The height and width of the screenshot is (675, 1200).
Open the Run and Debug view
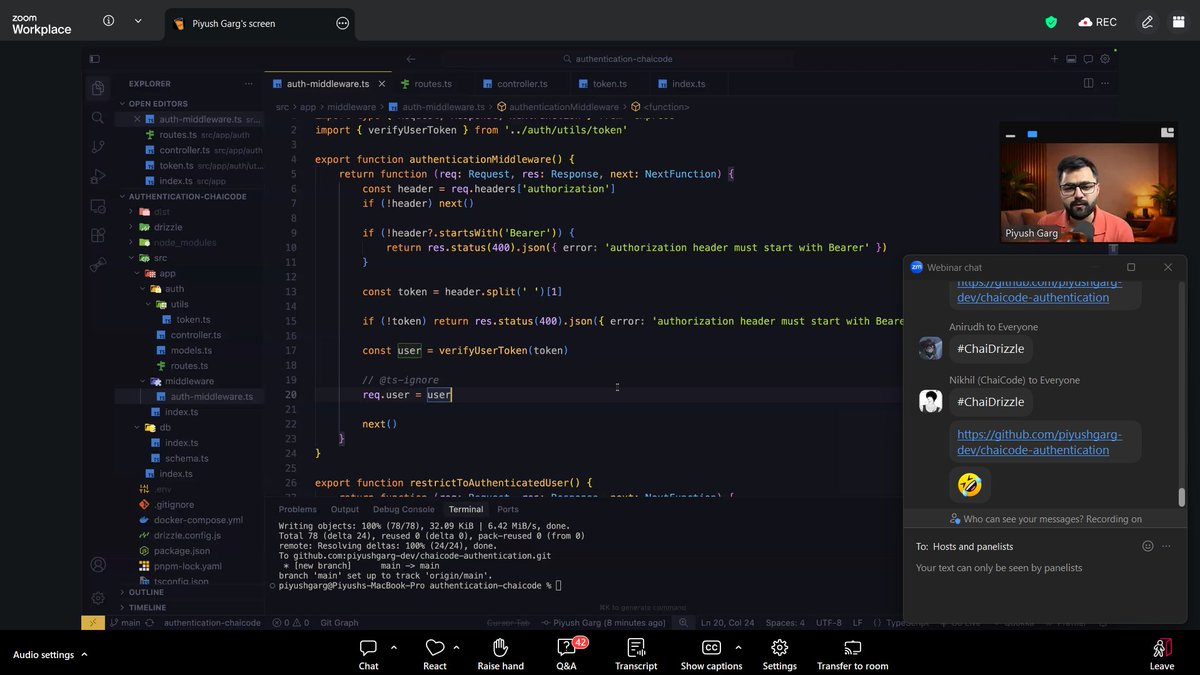pos(97,176)
